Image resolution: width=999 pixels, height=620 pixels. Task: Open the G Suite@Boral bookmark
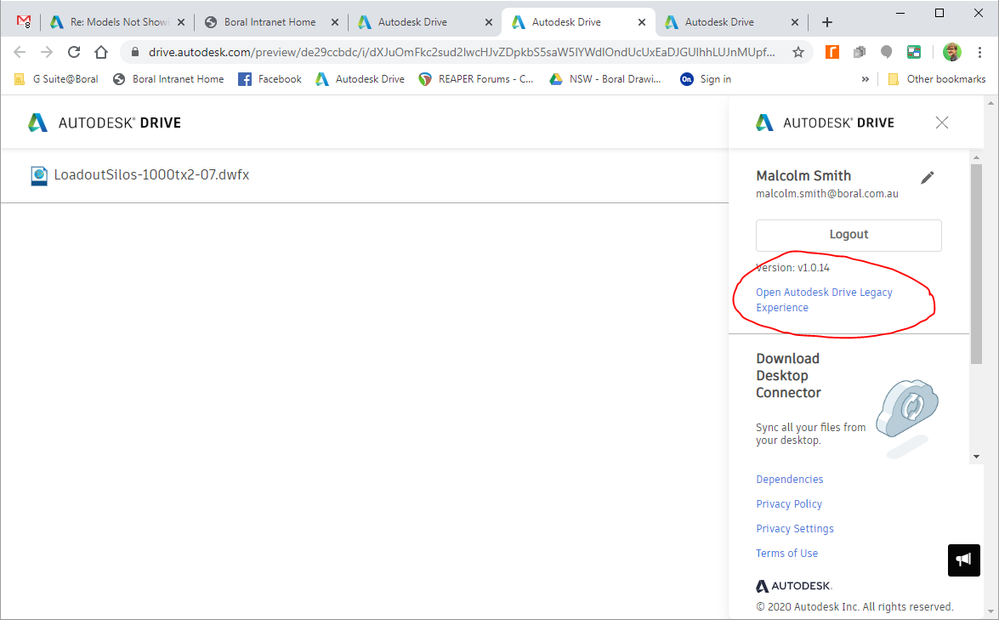click(x=56, y=79)
